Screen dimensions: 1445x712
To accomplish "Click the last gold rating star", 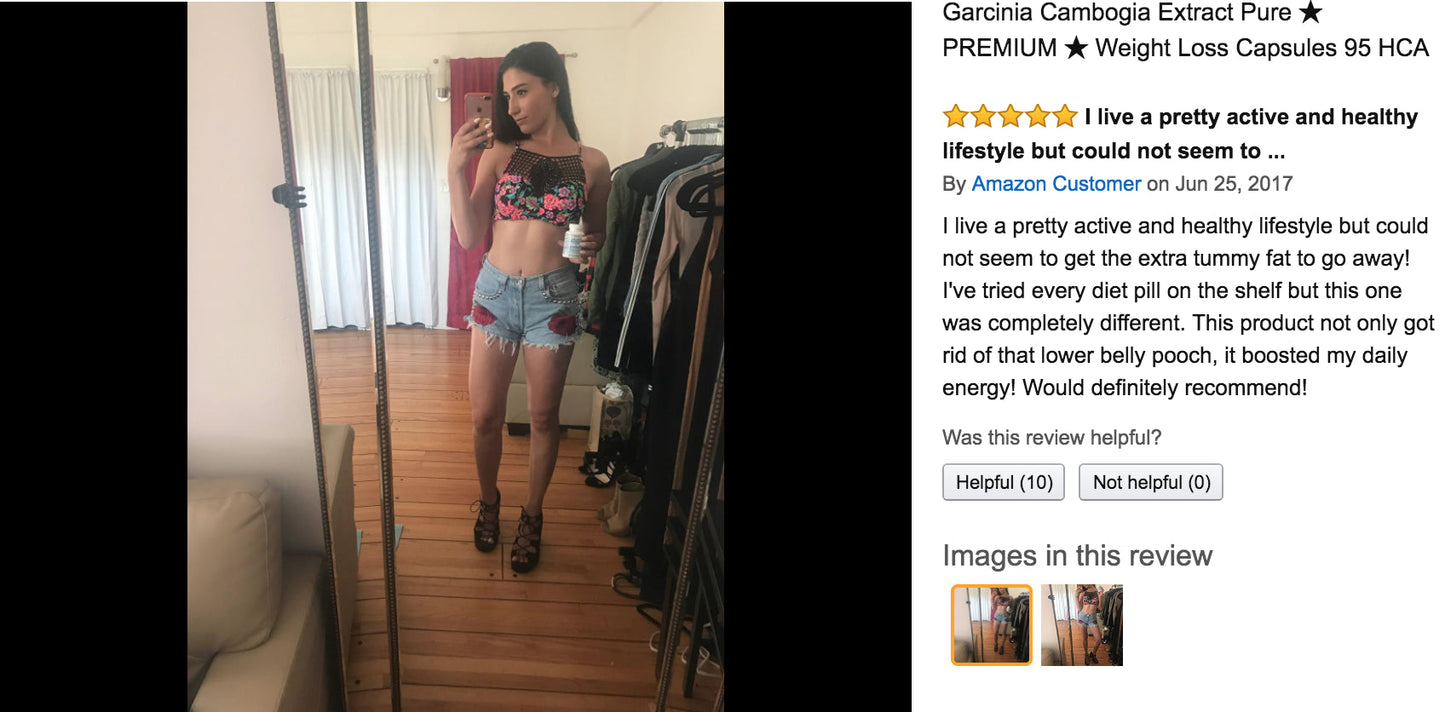I will click(1064, 117).
